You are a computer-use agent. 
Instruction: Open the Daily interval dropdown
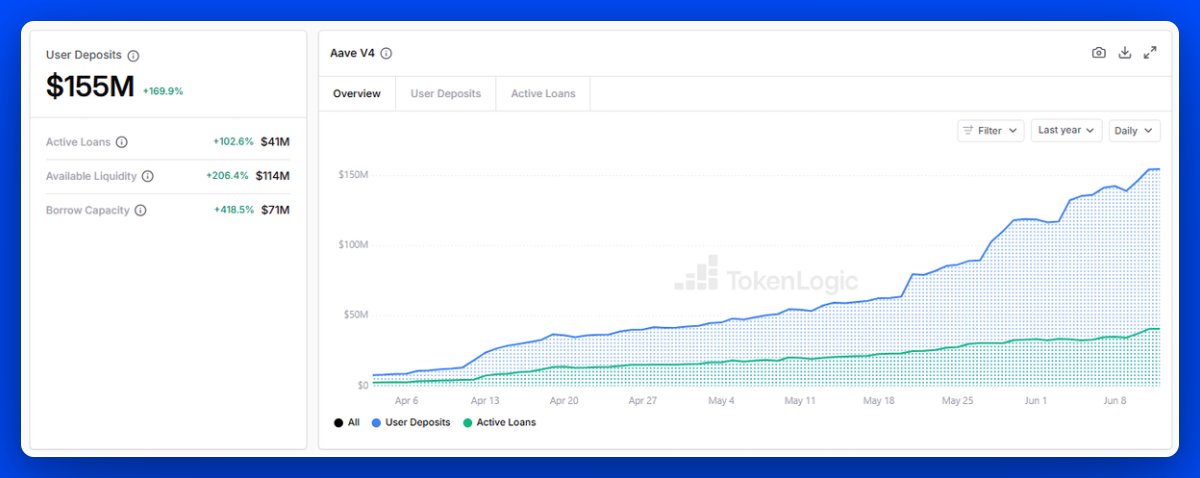(x=1134, y=130)
